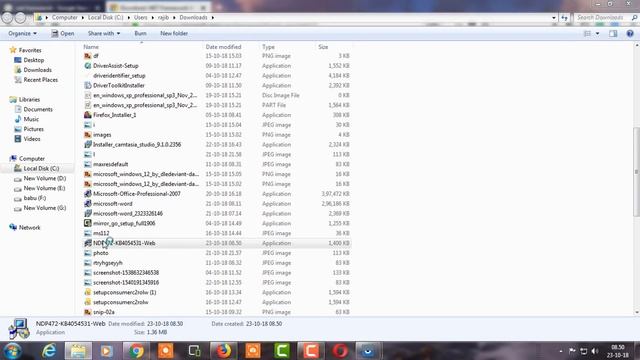The height and width of the screenshot is (360, 640).
Task: Open the Help icon
Action: coord(630,33)
